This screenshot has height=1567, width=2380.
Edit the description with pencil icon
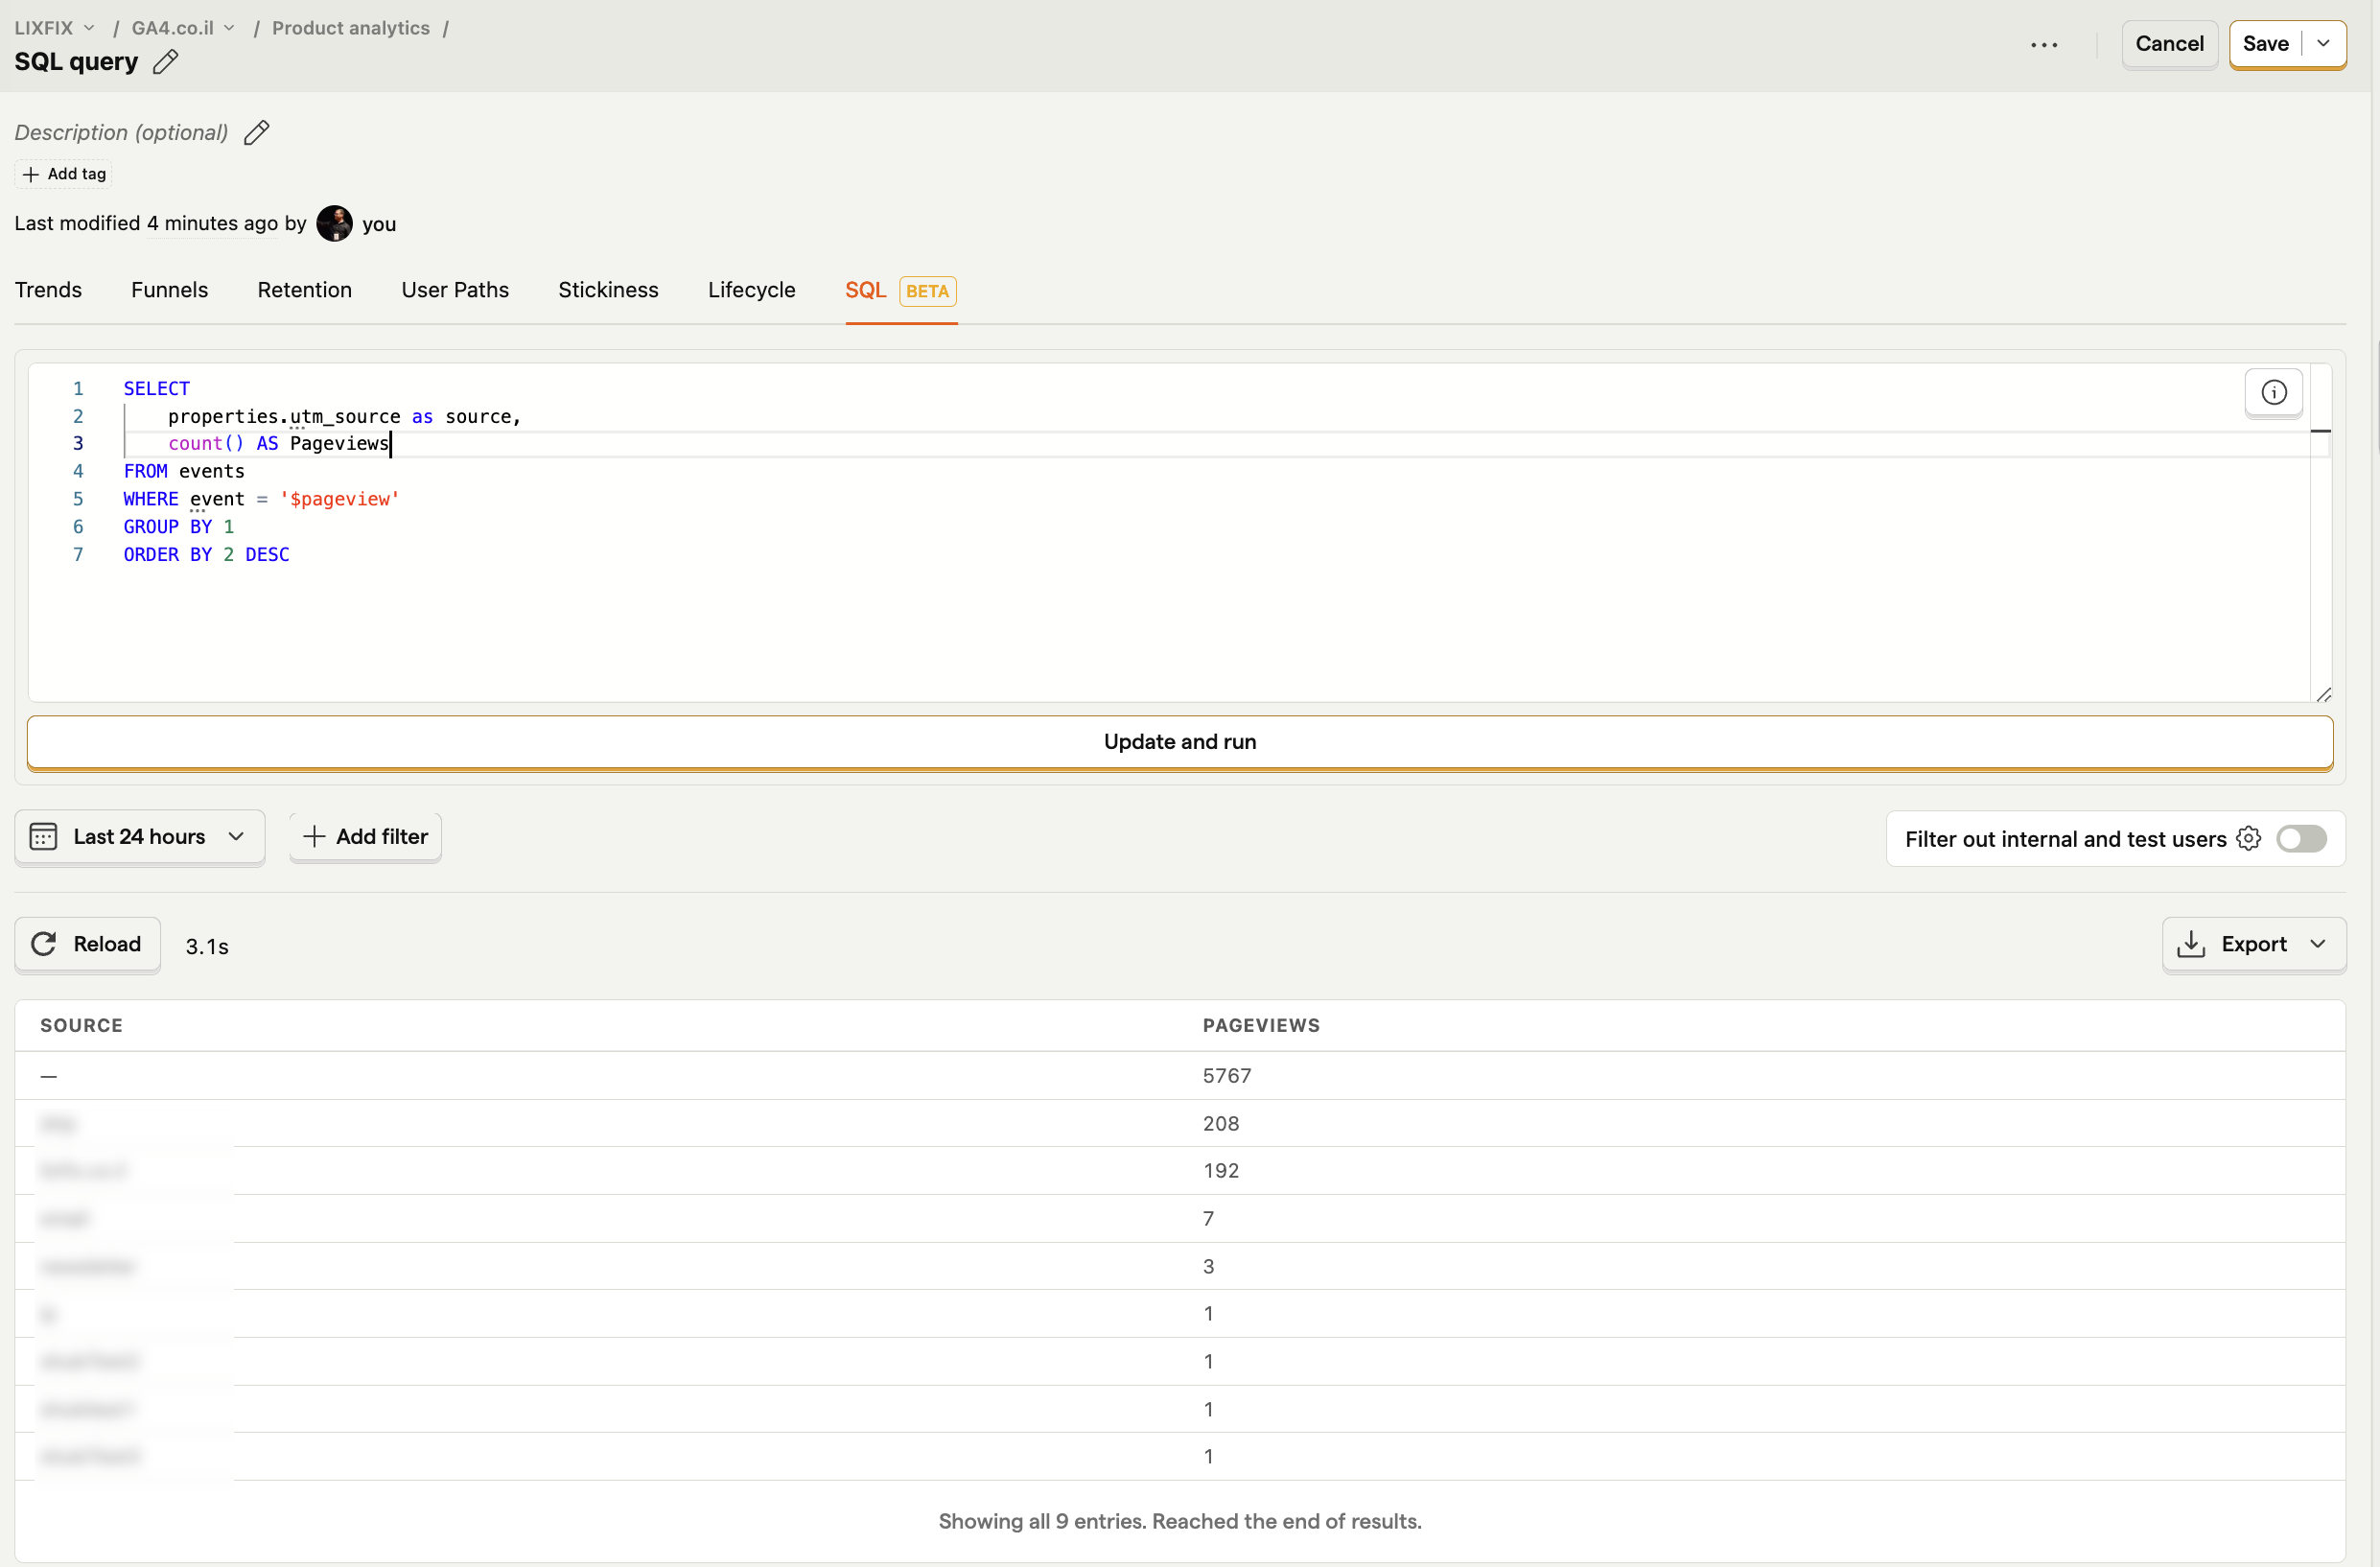pyautogui.click(x=256, y=133)
